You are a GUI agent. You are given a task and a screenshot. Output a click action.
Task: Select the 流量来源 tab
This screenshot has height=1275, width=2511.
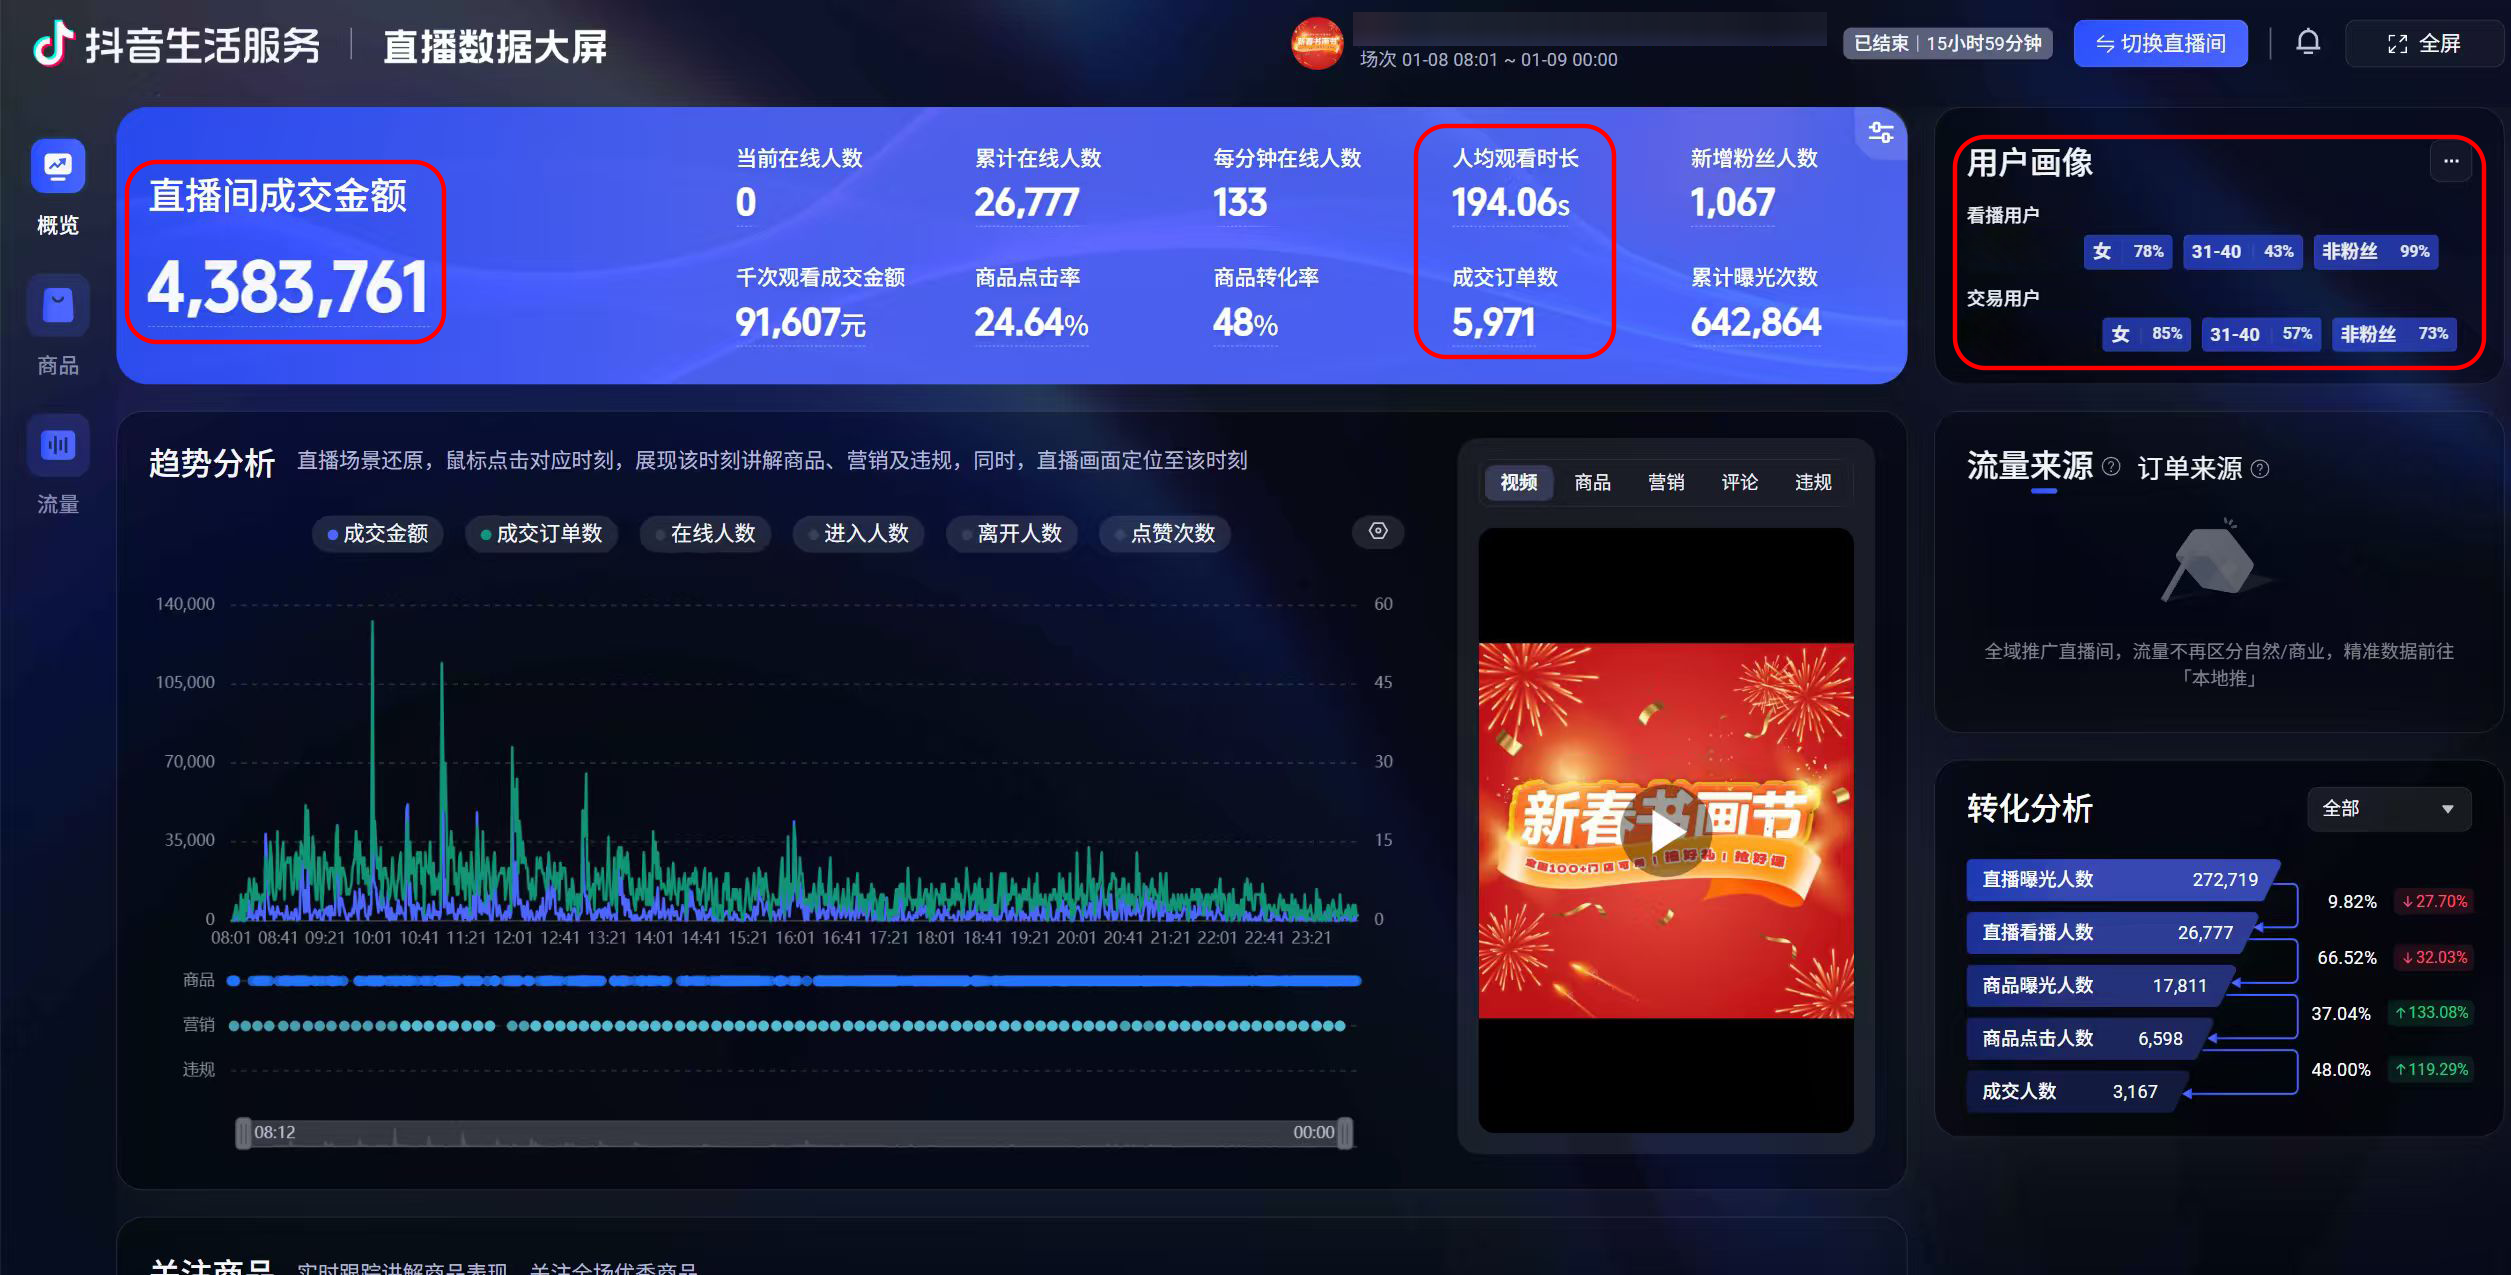pos(2029,466)
